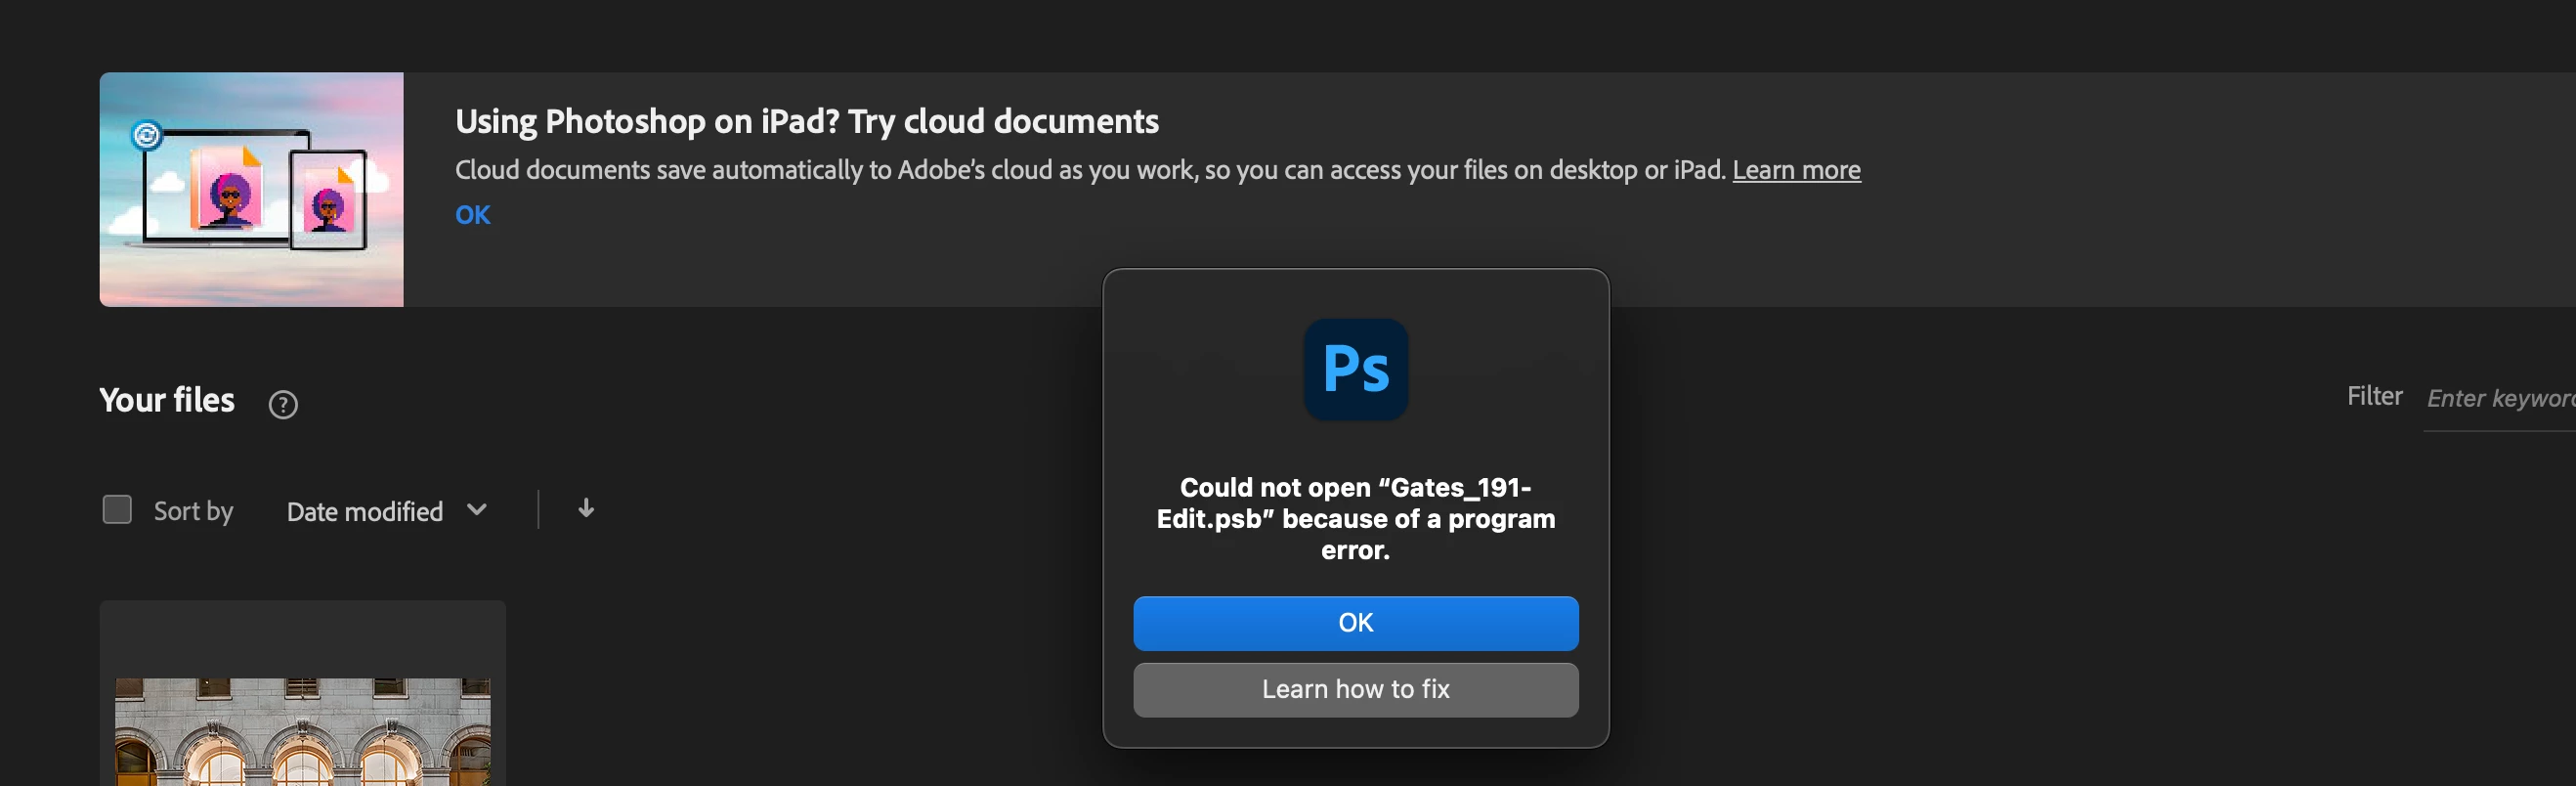The image size is (2576, 786).
Task: Open the Learn more link about cloud documents
Action: pos(1796,170)
